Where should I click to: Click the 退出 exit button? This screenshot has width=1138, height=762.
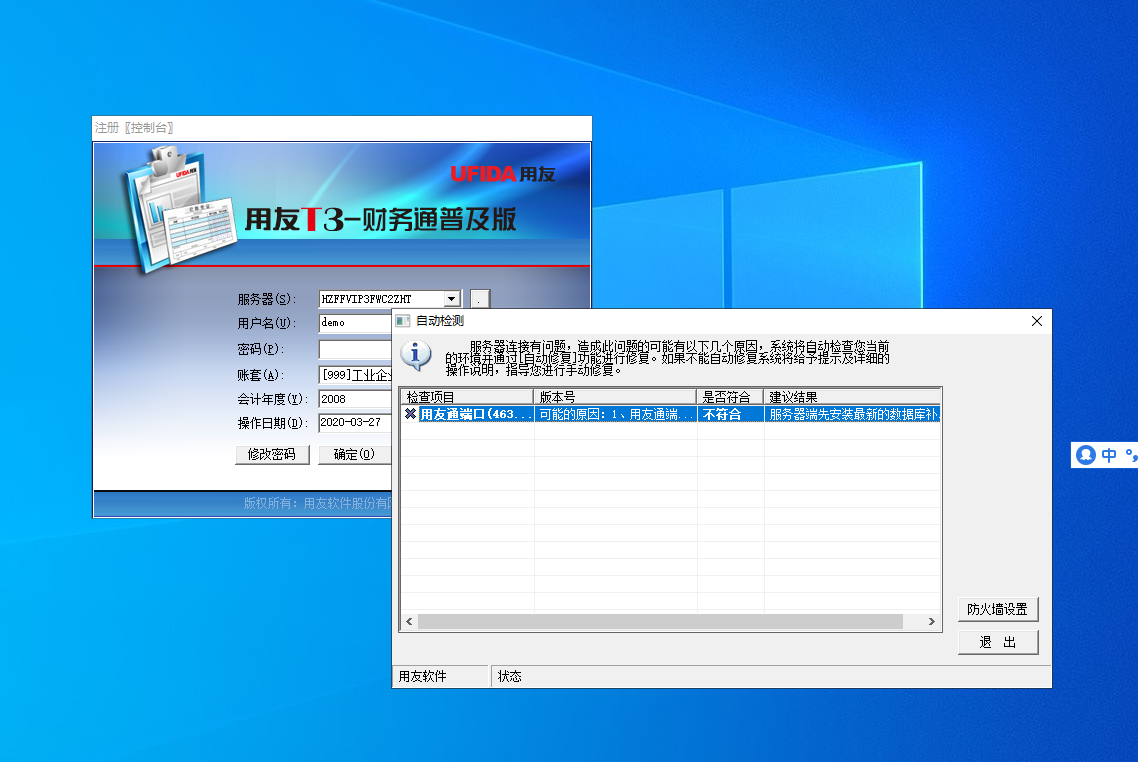click(998, 642)
